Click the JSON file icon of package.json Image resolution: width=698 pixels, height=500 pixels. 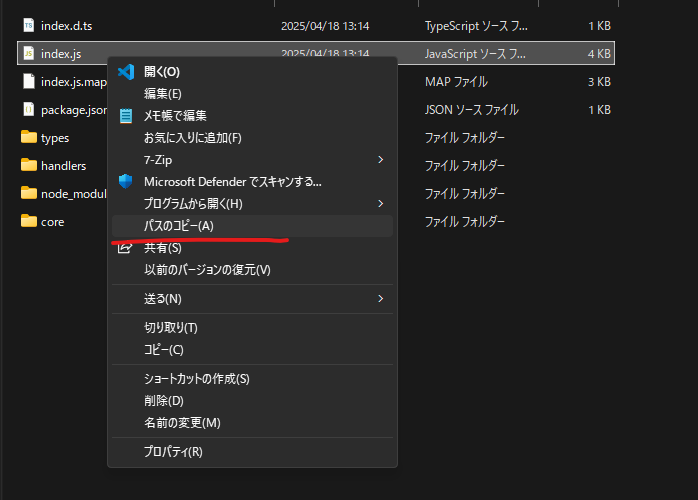pos(28,110)
